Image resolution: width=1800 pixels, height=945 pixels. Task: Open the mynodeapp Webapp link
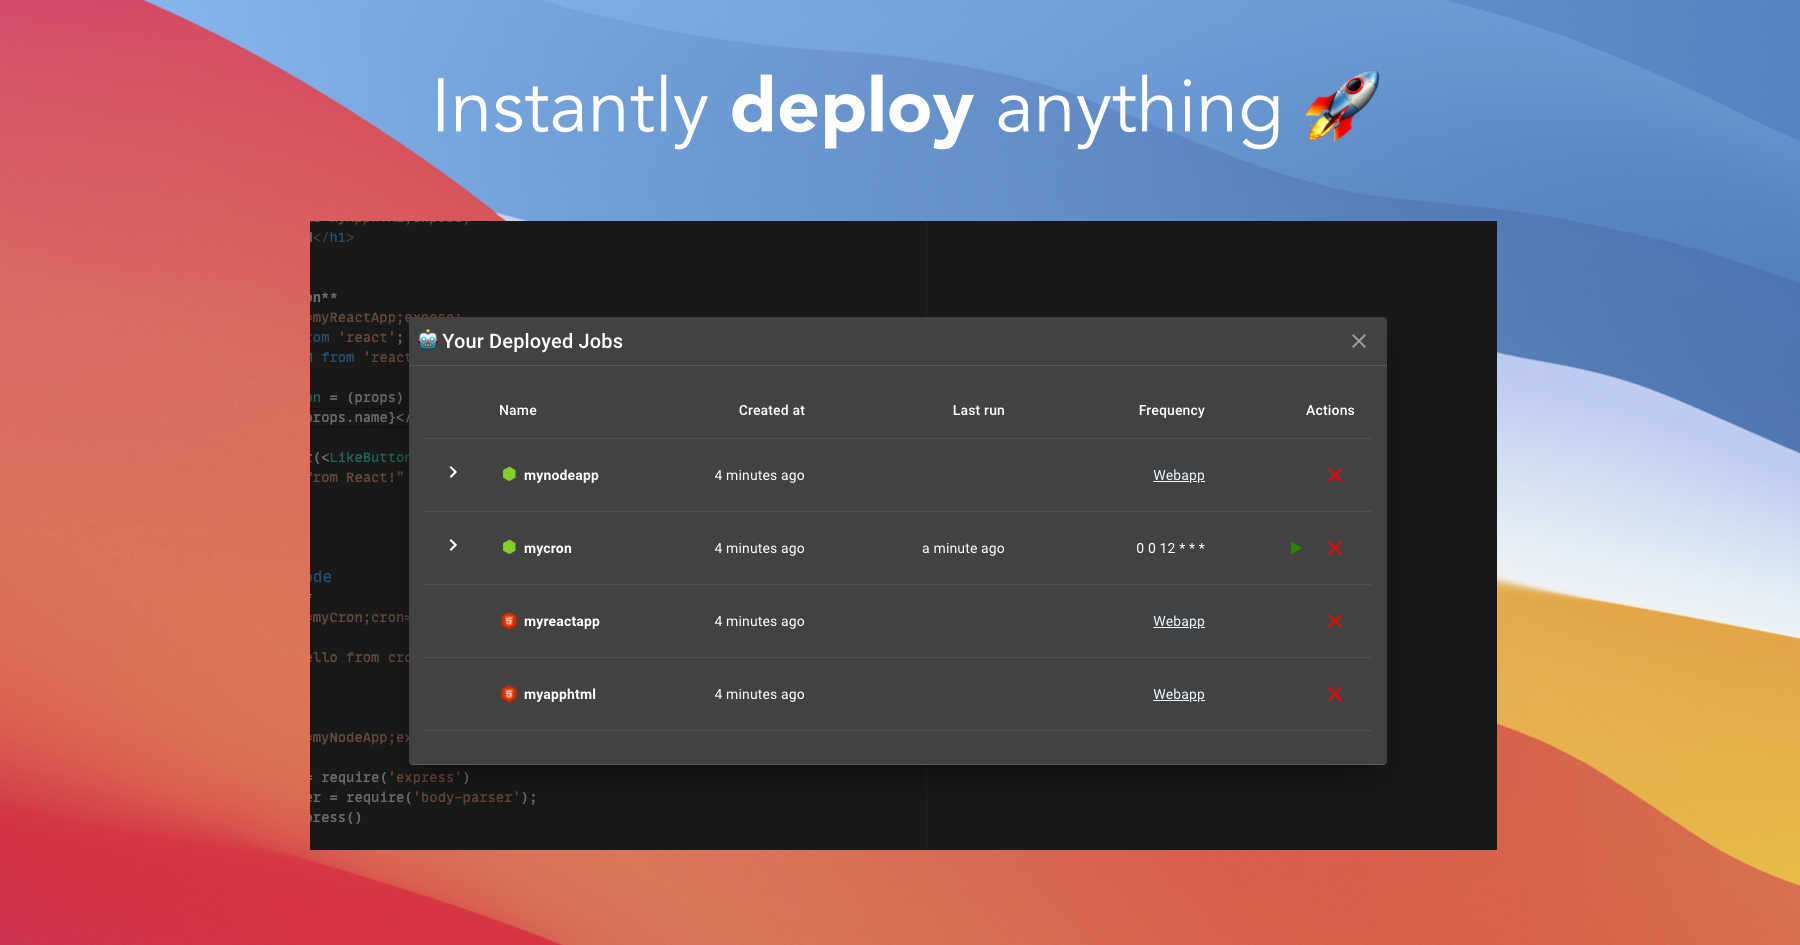[x=1178, y=475]
